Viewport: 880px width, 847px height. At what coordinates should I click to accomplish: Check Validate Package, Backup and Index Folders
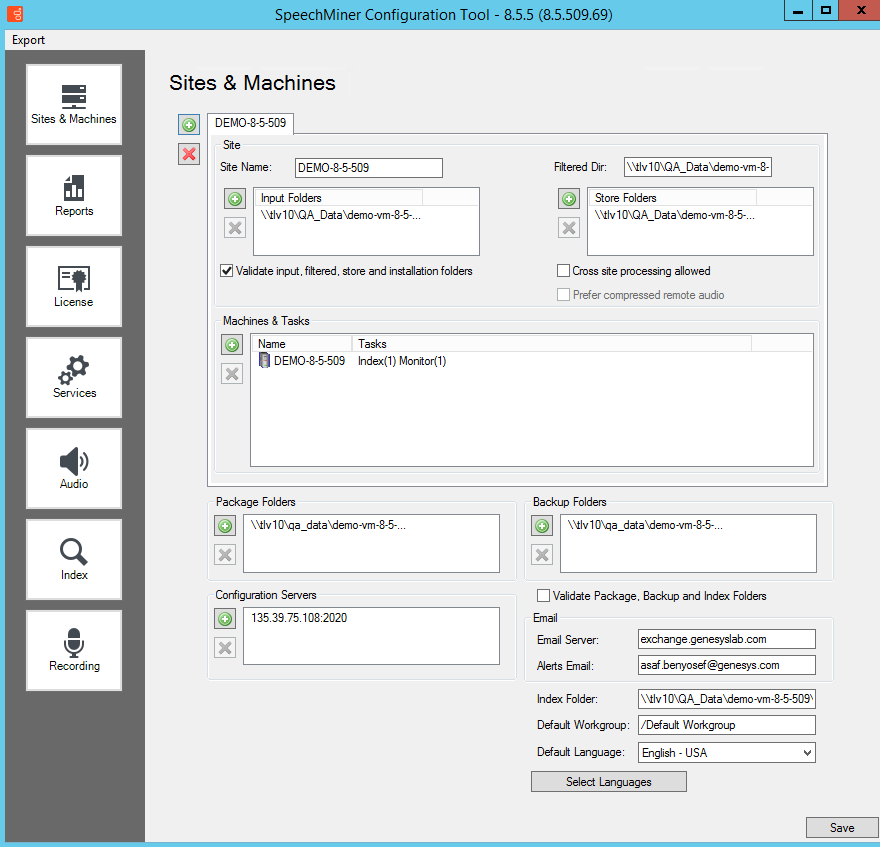pos(543,596)
